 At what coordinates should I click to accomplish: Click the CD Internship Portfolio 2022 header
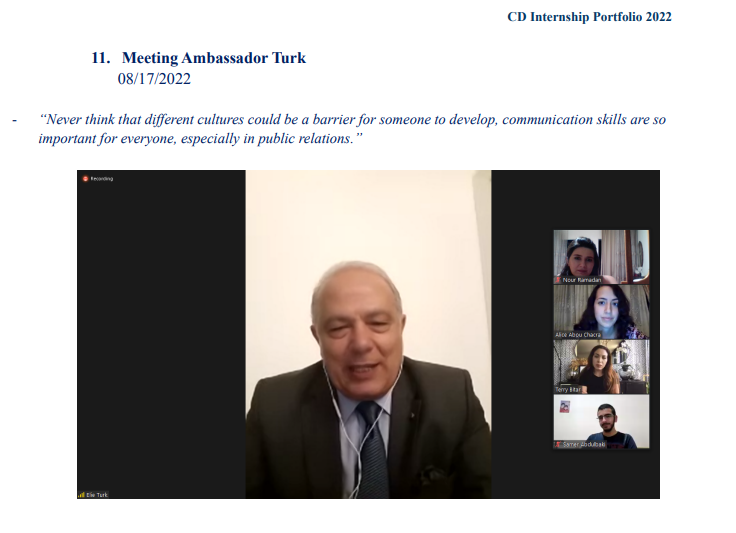(x=590, y=17)
